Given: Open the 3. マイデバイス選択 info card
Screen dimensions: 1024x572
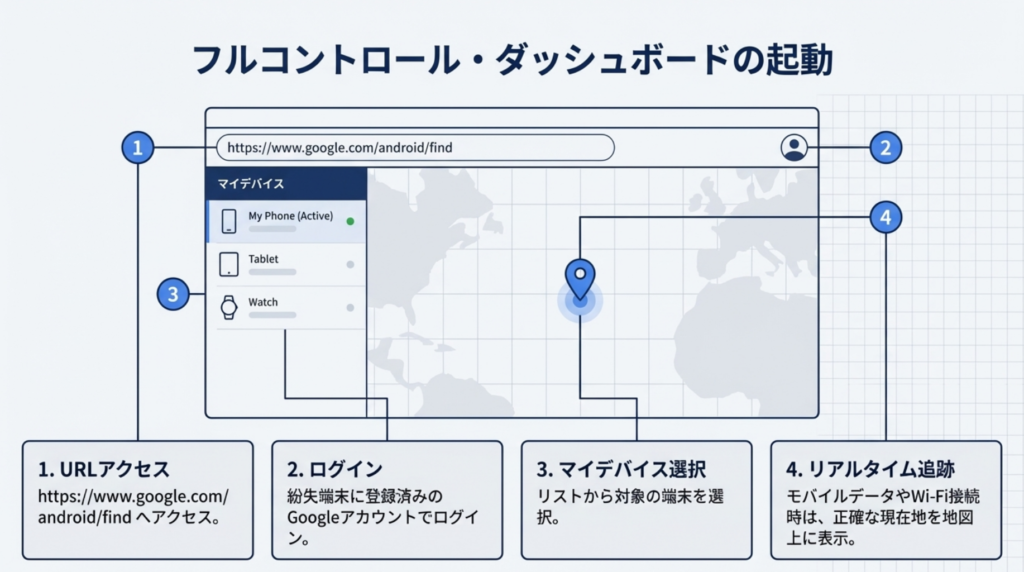Looking at the screenshot, I should point(636,499).
